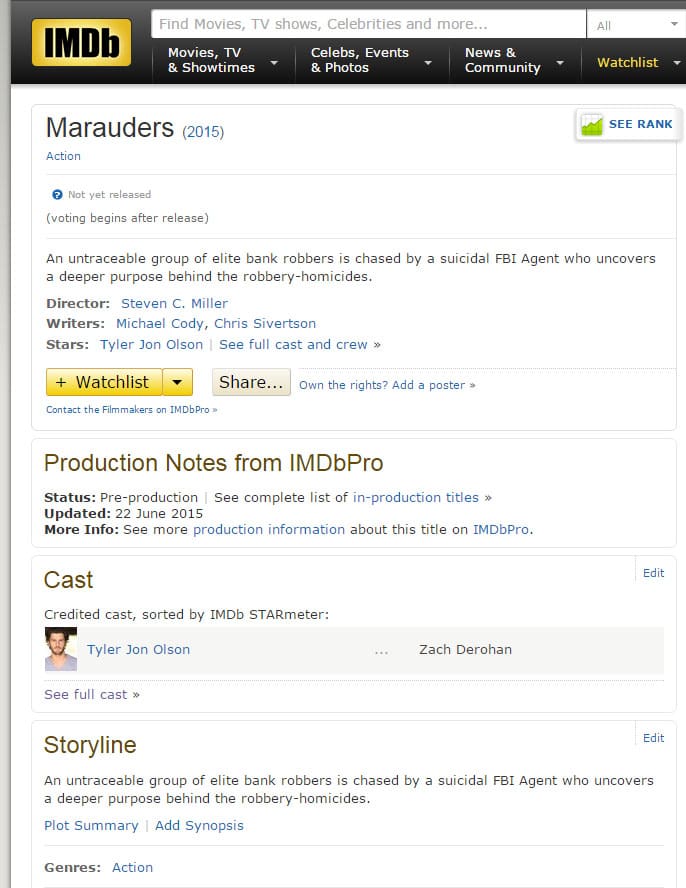This screenshot has height=888, width=686.
Task: Expand the Movies, TV & Showtimes arrow
Action: pyautogui.click(x=274, y=62)
